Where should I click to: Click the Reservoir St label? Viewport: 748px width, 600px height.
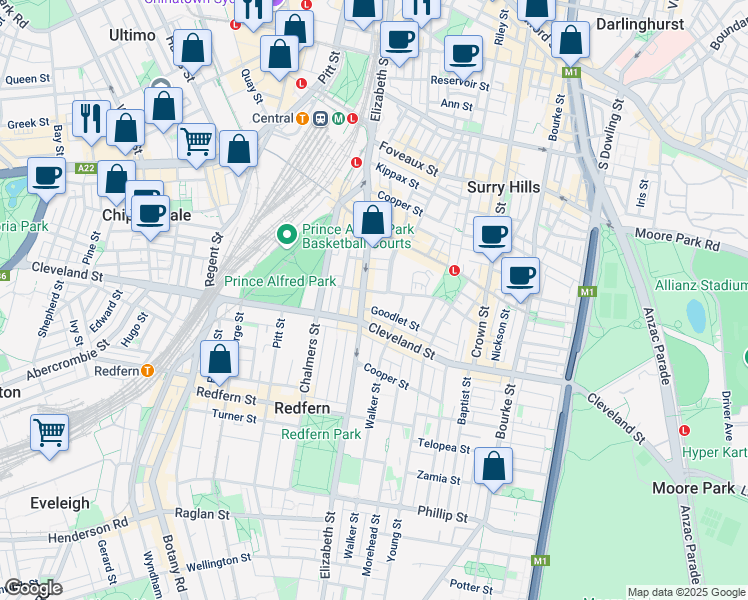pos(460,83)
